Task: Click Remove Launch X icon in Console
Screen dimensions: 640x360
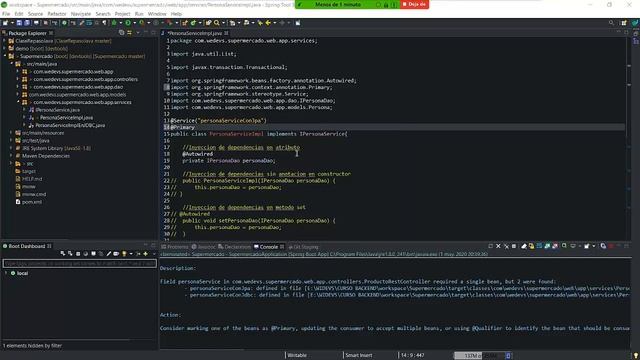Action: [498, 246]
